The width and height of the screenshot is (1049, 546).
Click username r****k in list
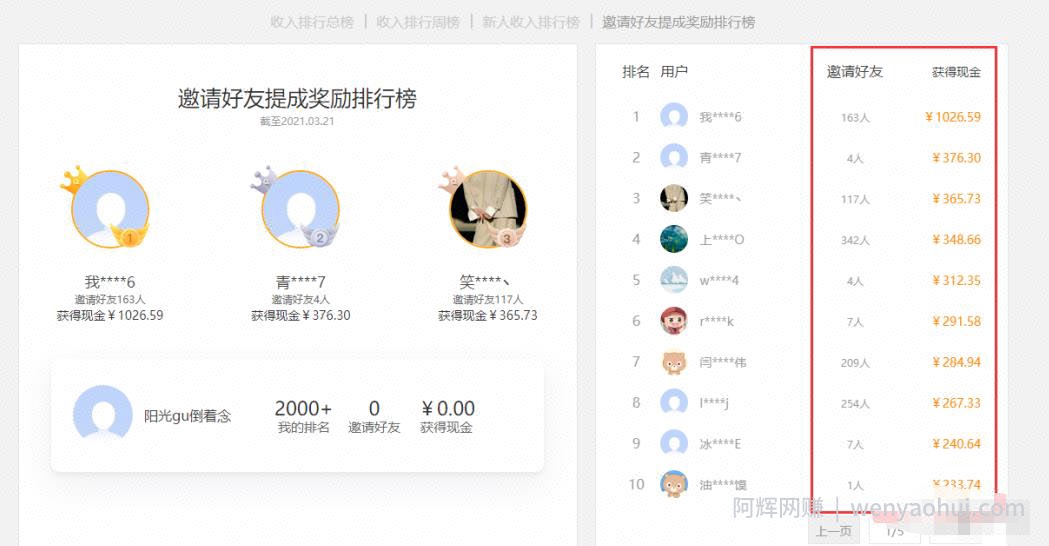click(x=717, y=321)
